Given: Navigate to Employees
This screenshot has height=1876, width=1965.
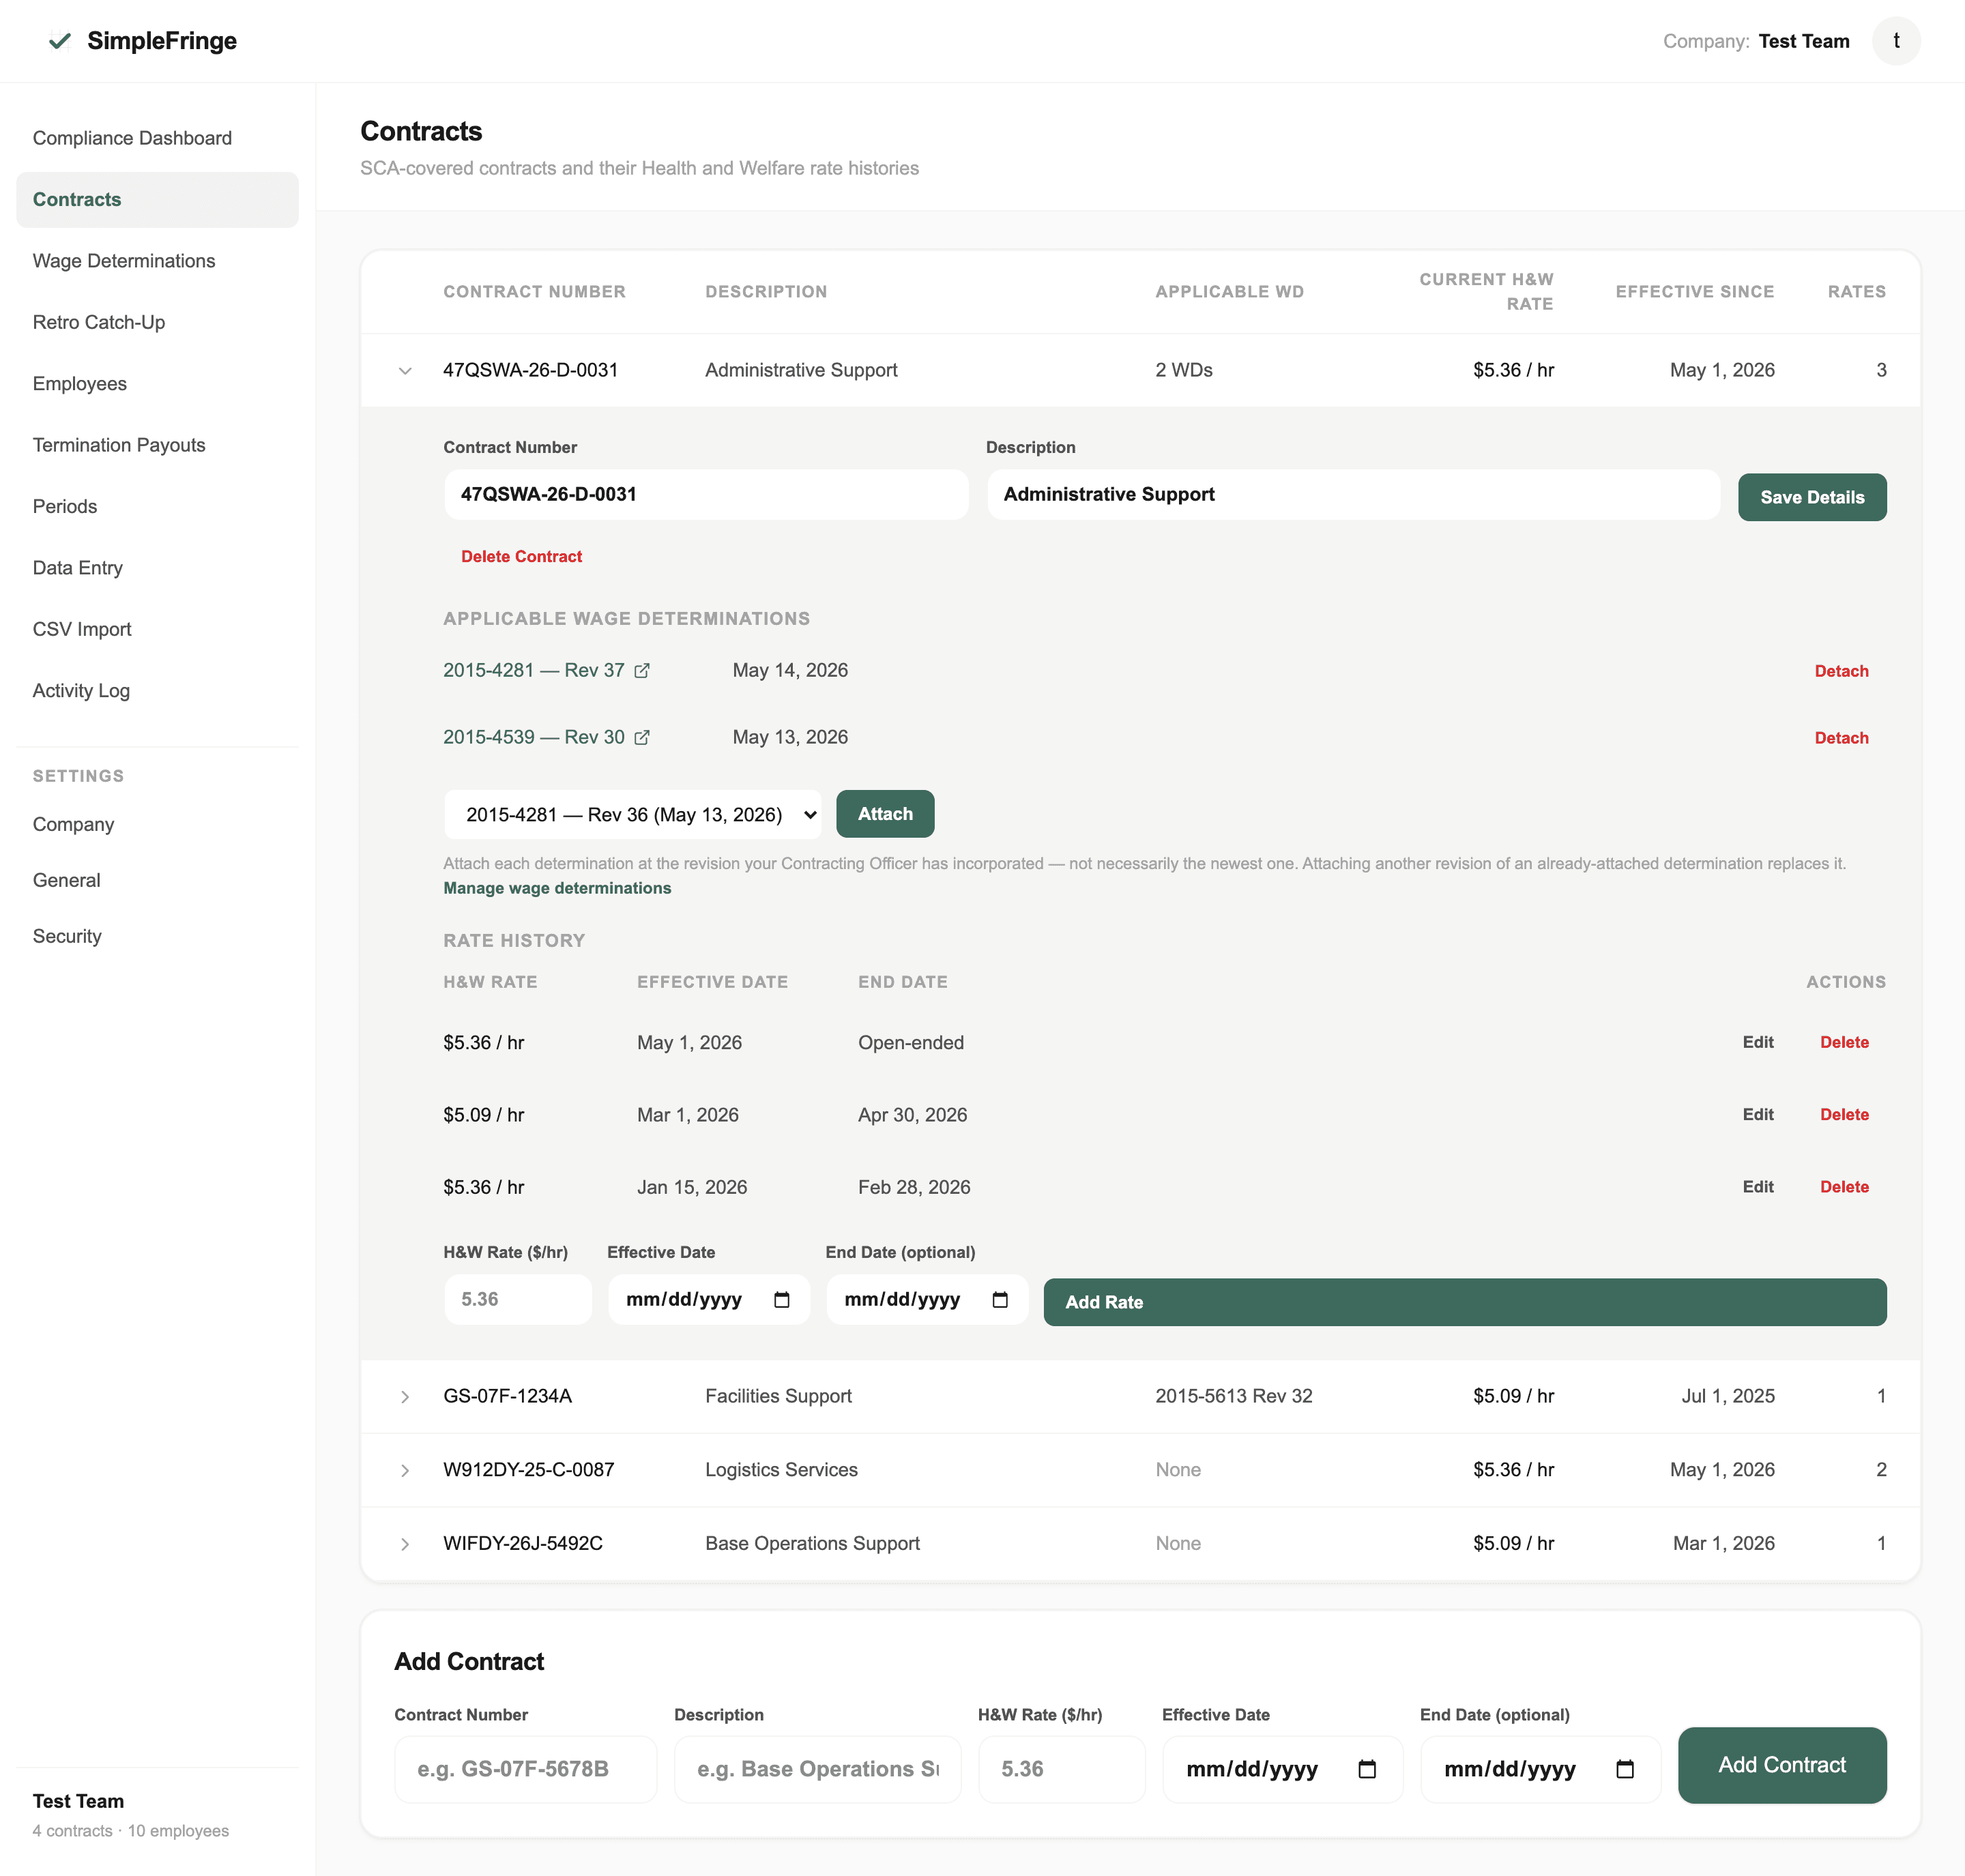Looking at the screenshot, I should point(157,384).
